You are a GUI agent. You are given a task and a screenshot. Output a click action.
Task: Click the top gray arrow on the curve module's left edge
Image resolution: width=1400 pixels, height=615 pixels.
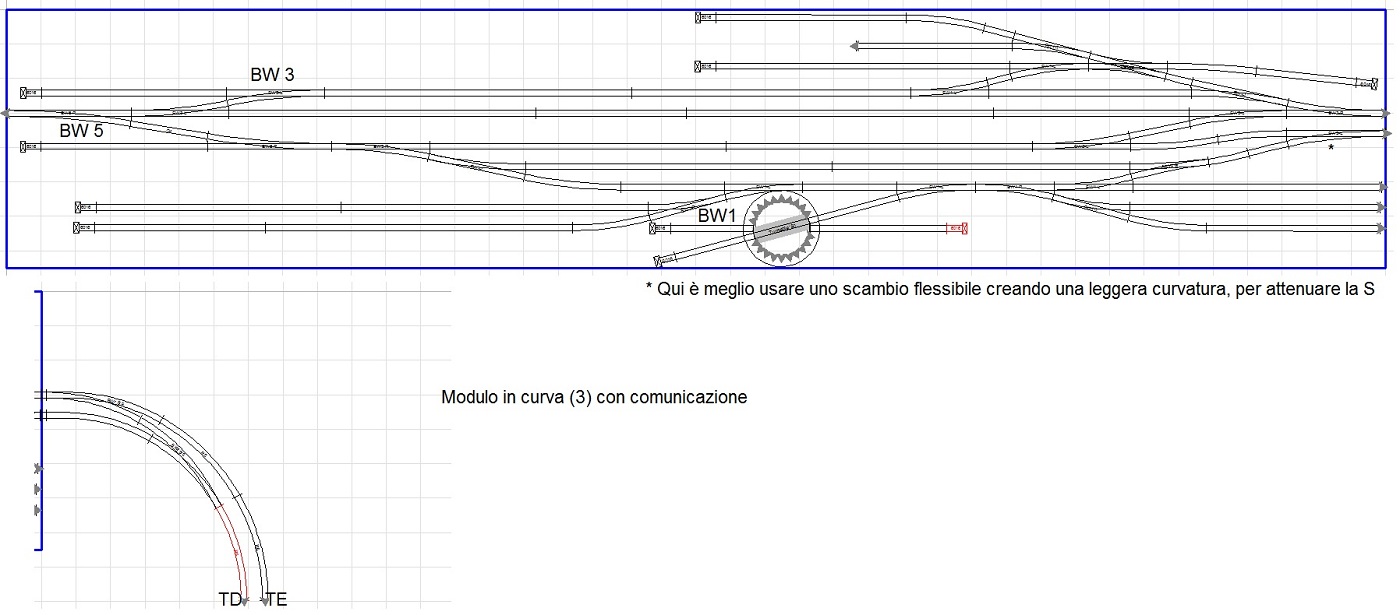click(38, 468)
